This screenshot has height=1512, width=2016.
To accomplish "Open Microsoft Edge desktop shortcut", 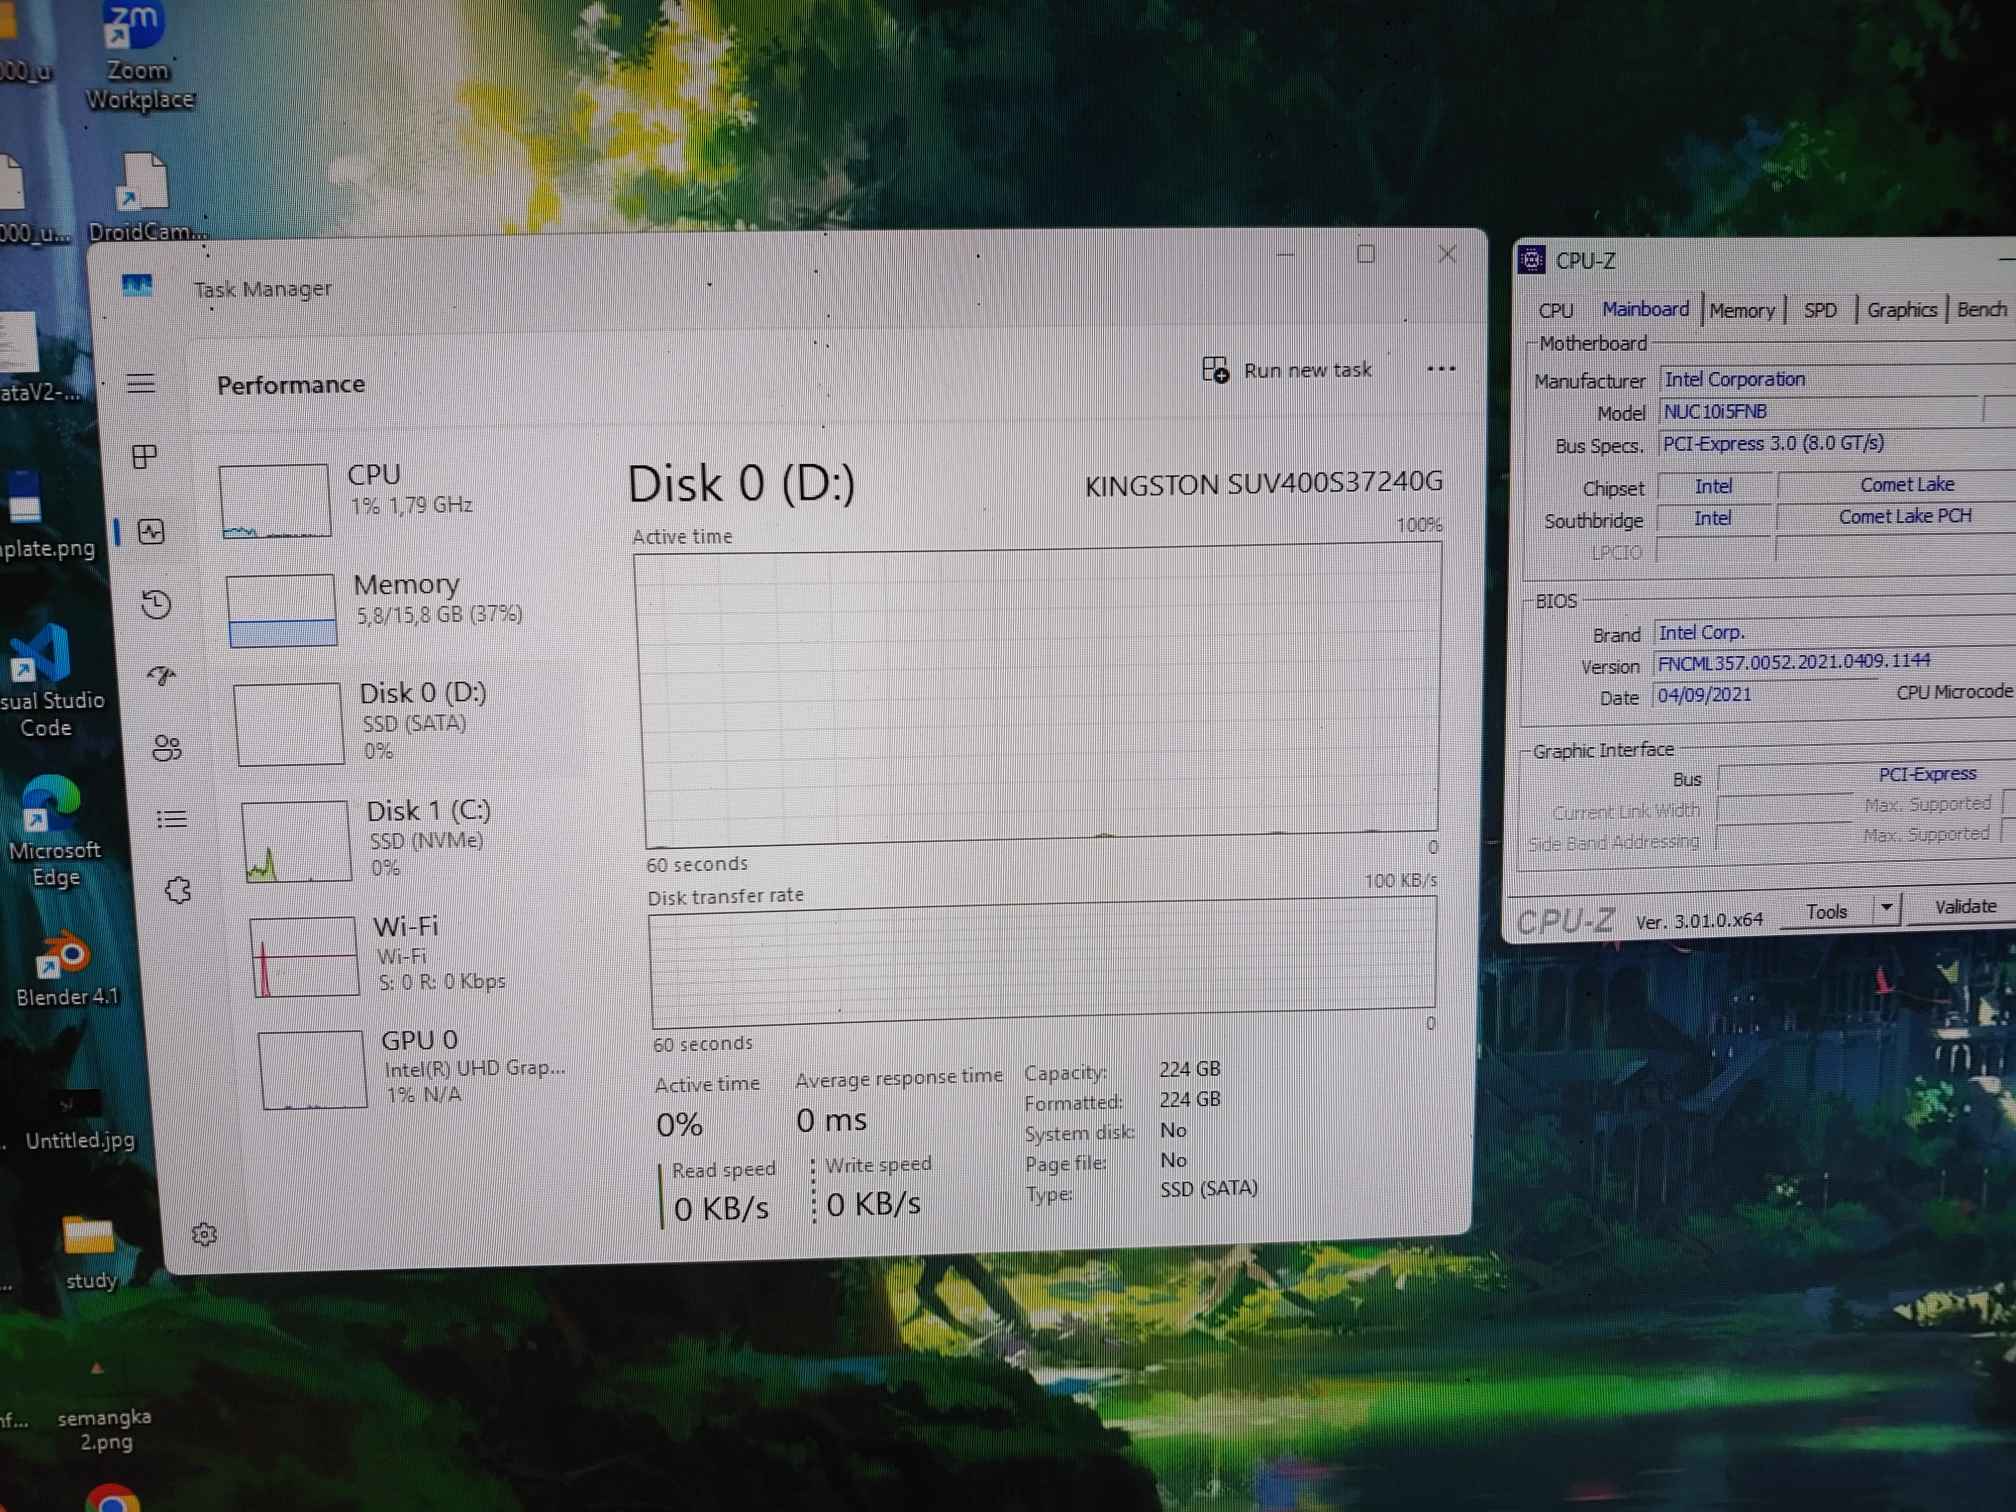I will coord(52,831).
